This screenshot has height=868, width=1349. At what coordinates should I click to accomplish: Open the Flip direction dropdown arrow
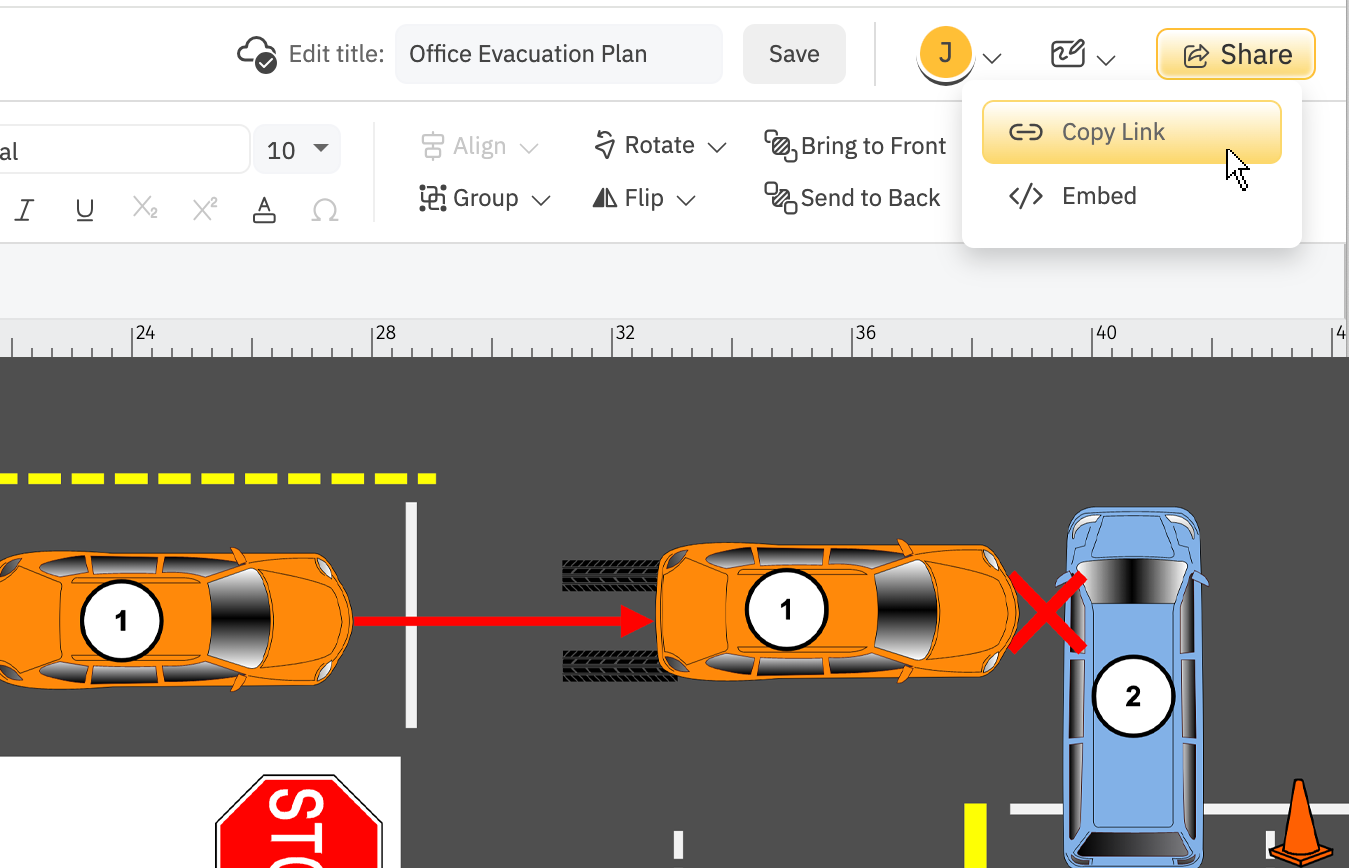click(688, 198)
